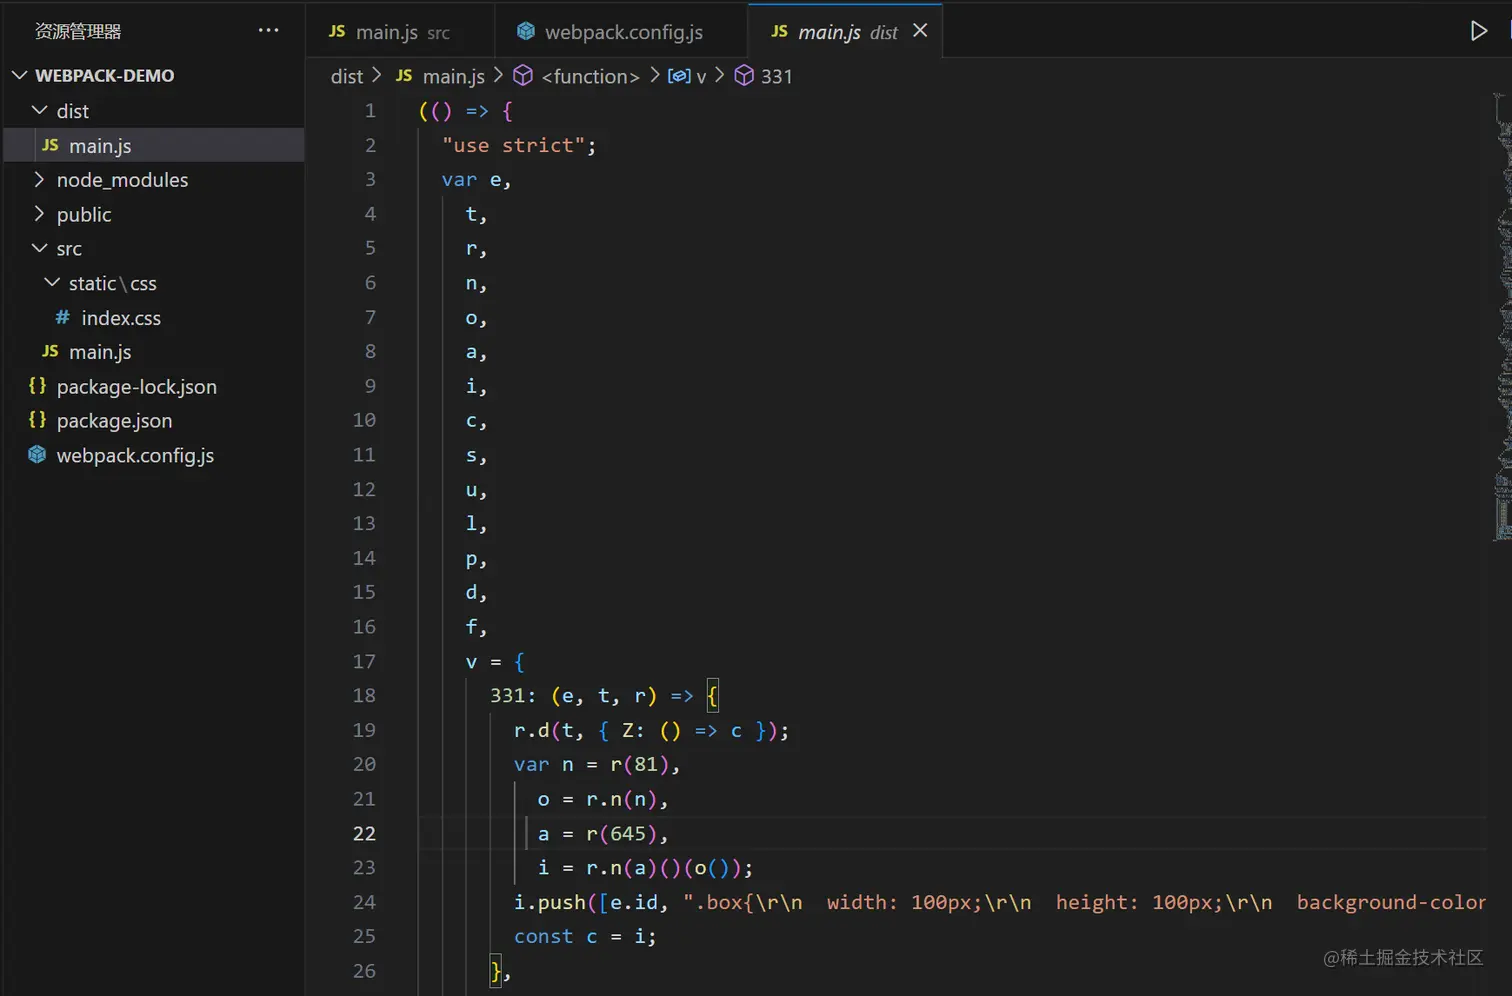Click the cube icon before 331 in breadcrumb
This screenshot has width=1512, height=996.
point(744,76)
